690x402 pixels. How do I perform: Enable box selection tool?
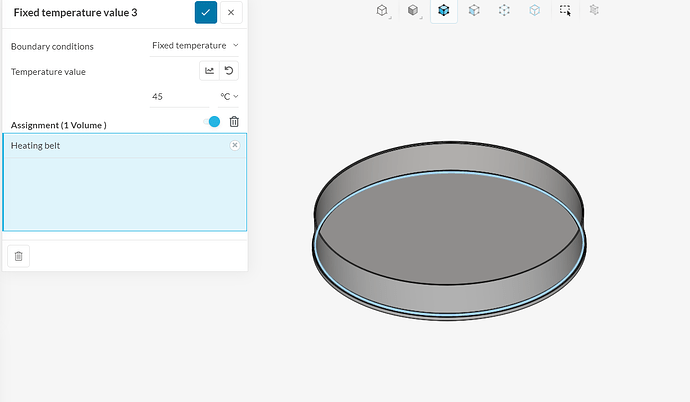pos(565,11)
